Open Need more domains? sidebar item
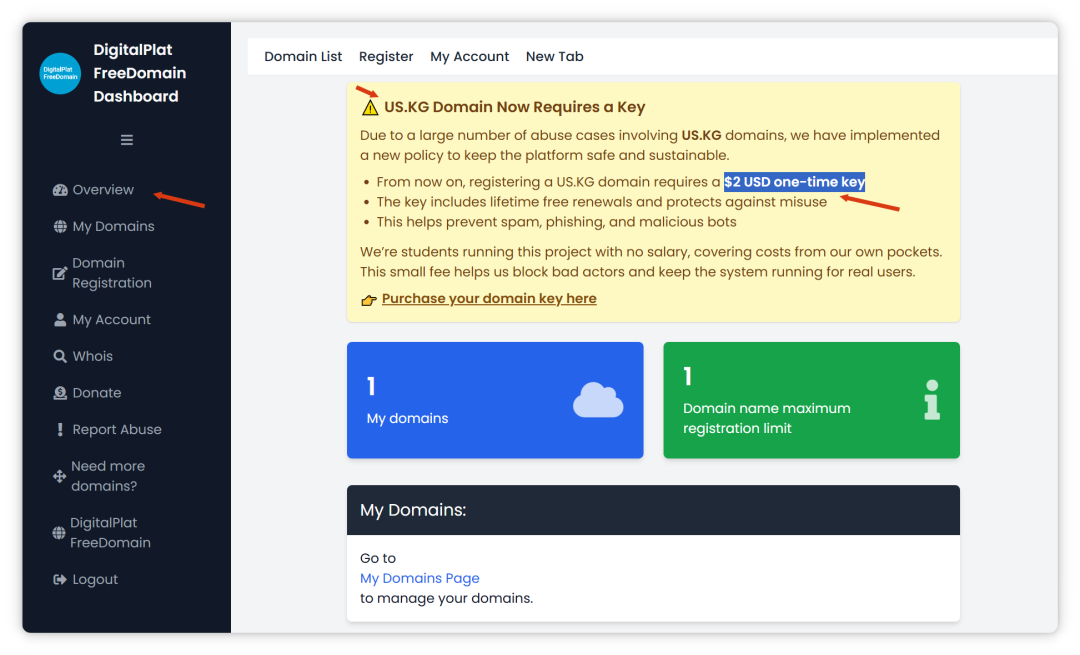 point(107,476)
